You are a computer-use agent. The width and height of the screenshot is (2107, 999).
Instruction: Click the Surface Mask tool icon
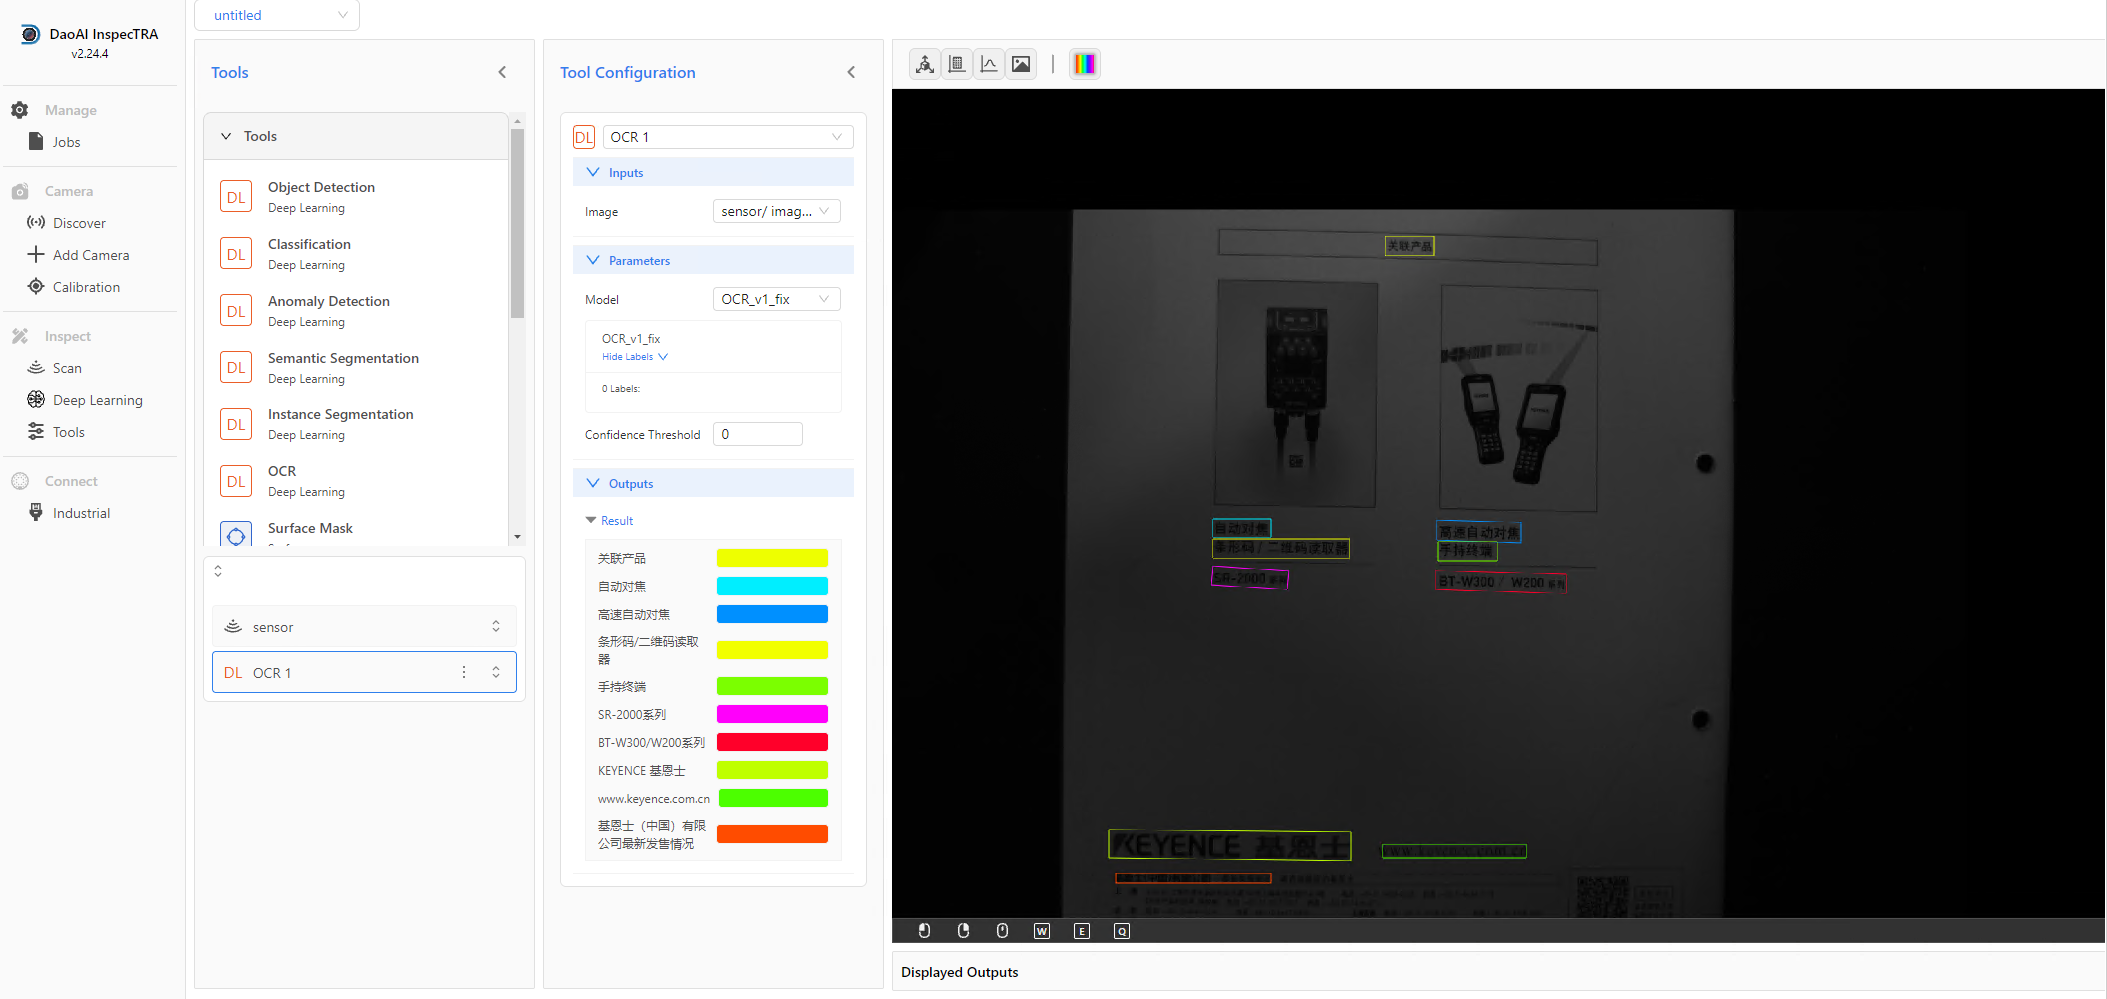point(236,534)
